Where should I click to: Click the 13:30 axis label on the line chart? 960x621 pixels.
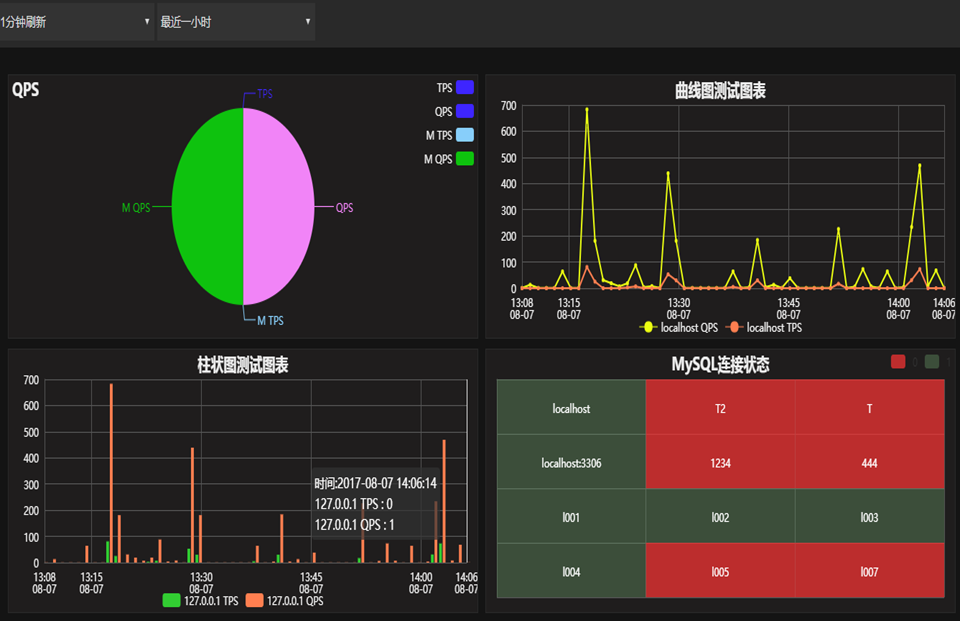click(678, 309)
